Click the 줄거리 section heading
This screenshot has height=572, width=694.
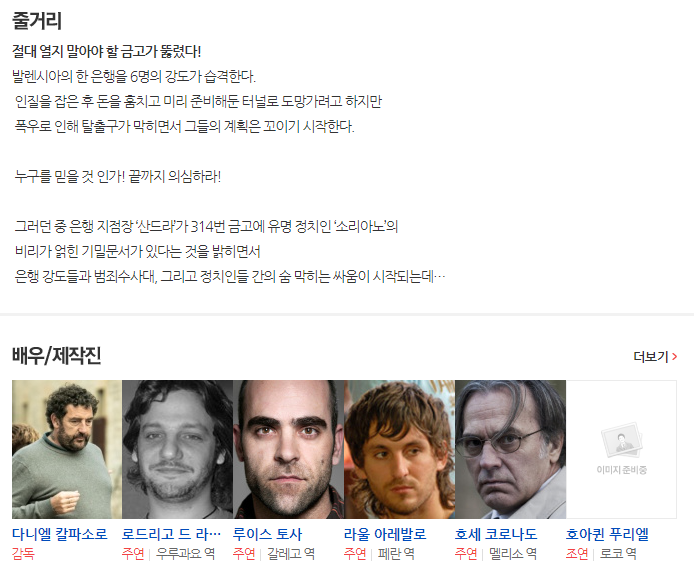[37, 21]
